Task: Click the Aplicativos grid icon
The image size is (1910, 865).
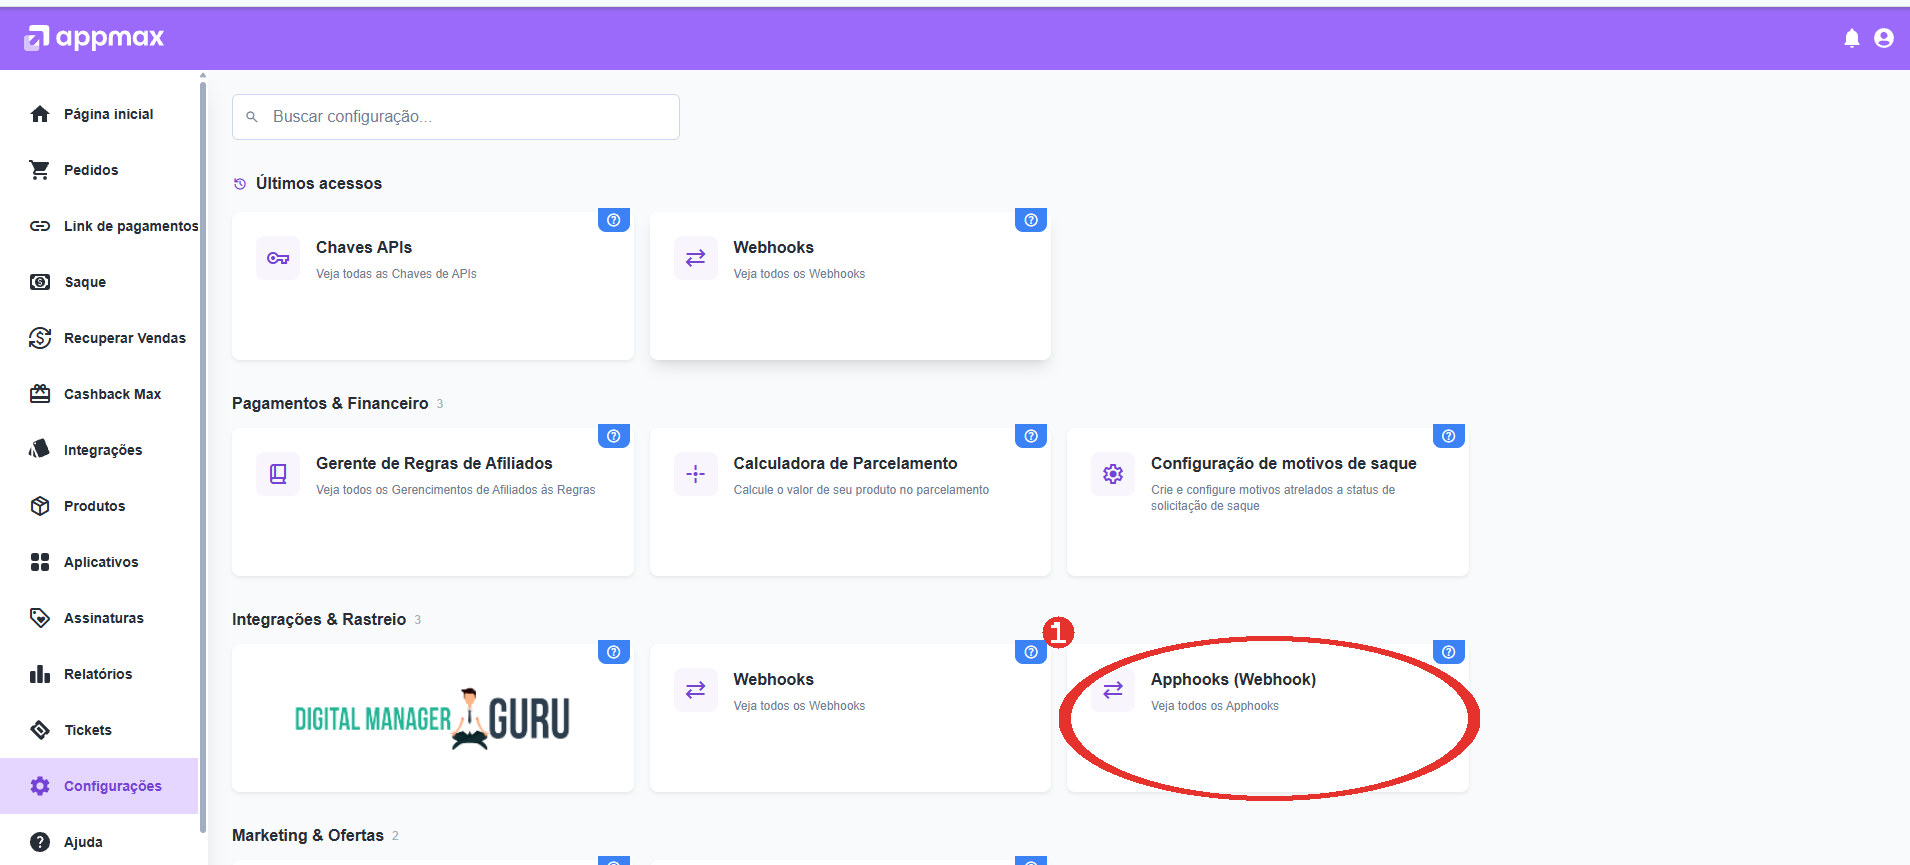Action: point(40,562)
